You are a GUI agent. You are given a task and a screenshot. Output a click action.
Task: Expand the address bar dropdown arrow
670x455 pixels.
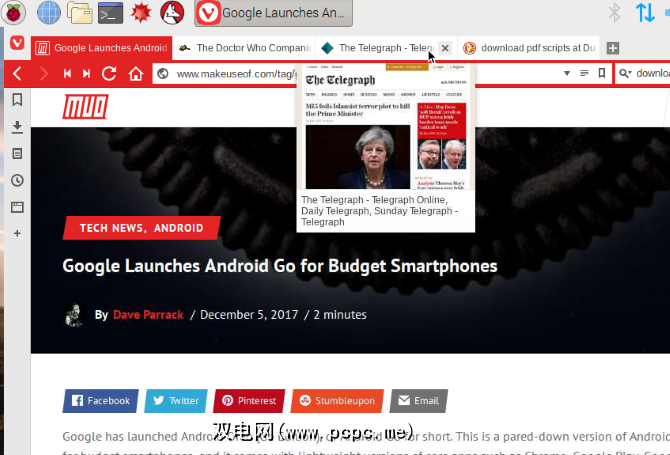pyautogui.click(x=567, y=73)
